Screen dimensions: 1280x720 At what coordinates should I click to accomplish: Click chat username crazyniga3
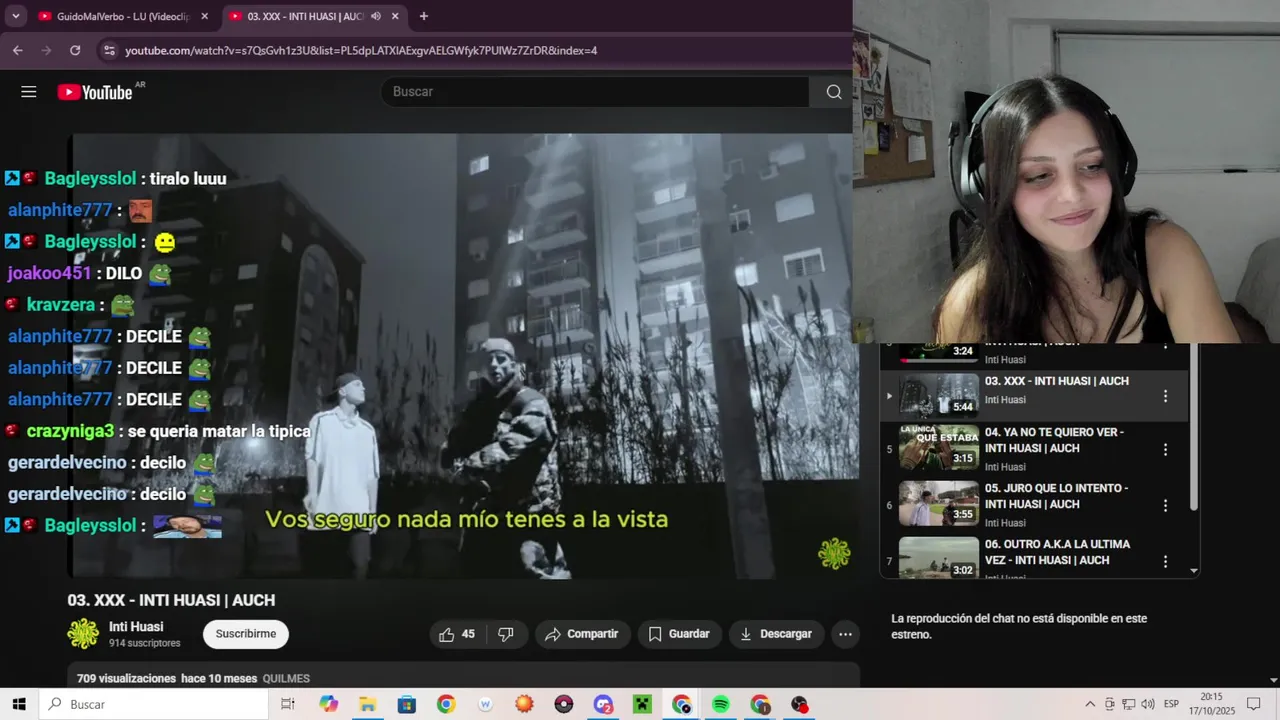[x=70, y=431]
